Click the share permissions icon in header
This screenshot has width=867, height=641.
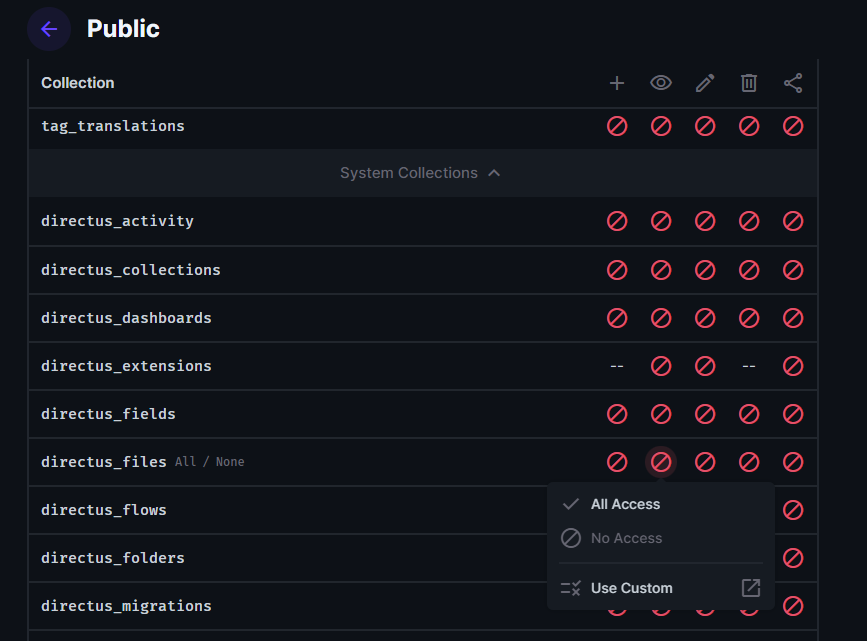pos(793,83)
